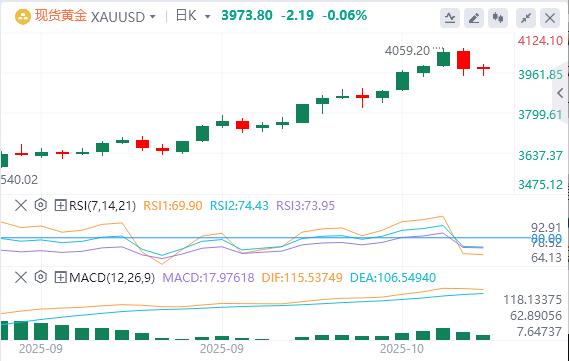Expand the MACD panel with plus icon
This screenshot has width=569, height=361.
point(60,278)
